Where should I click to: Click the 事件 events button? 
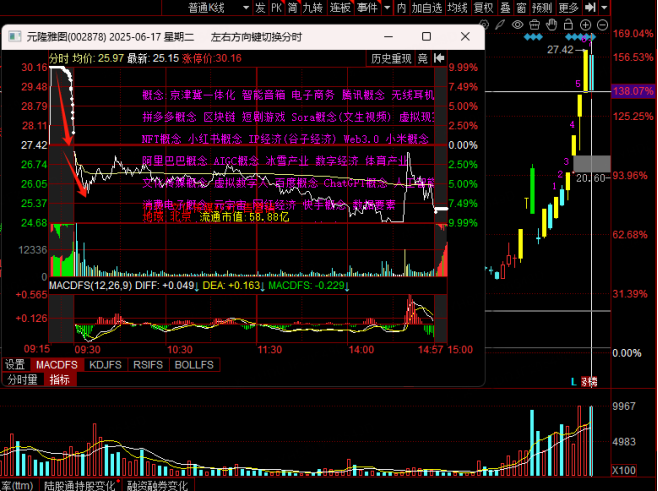pos(367,8)
